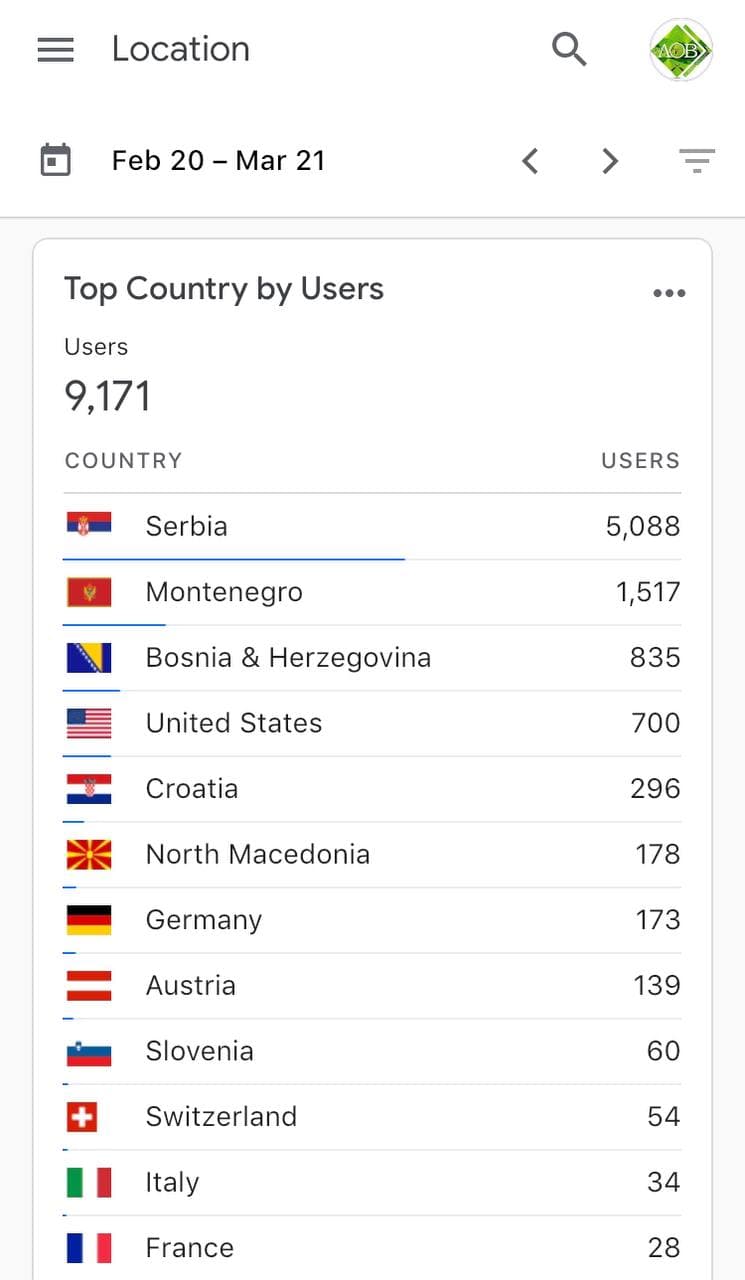Viewport: 745px width, 1280px height.
Task: Click the Serbia flag icon
Action: click(x=89, y=525)
